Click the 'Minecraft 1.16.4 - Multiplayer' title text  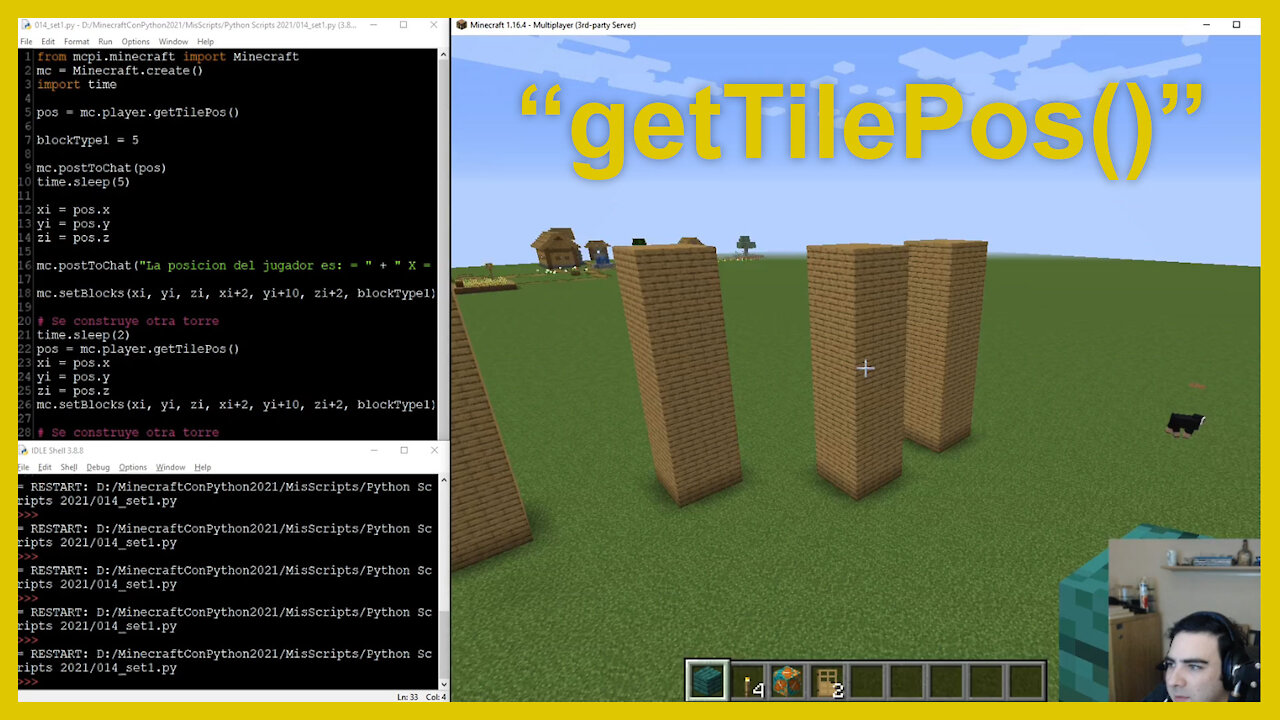point(553,24)
